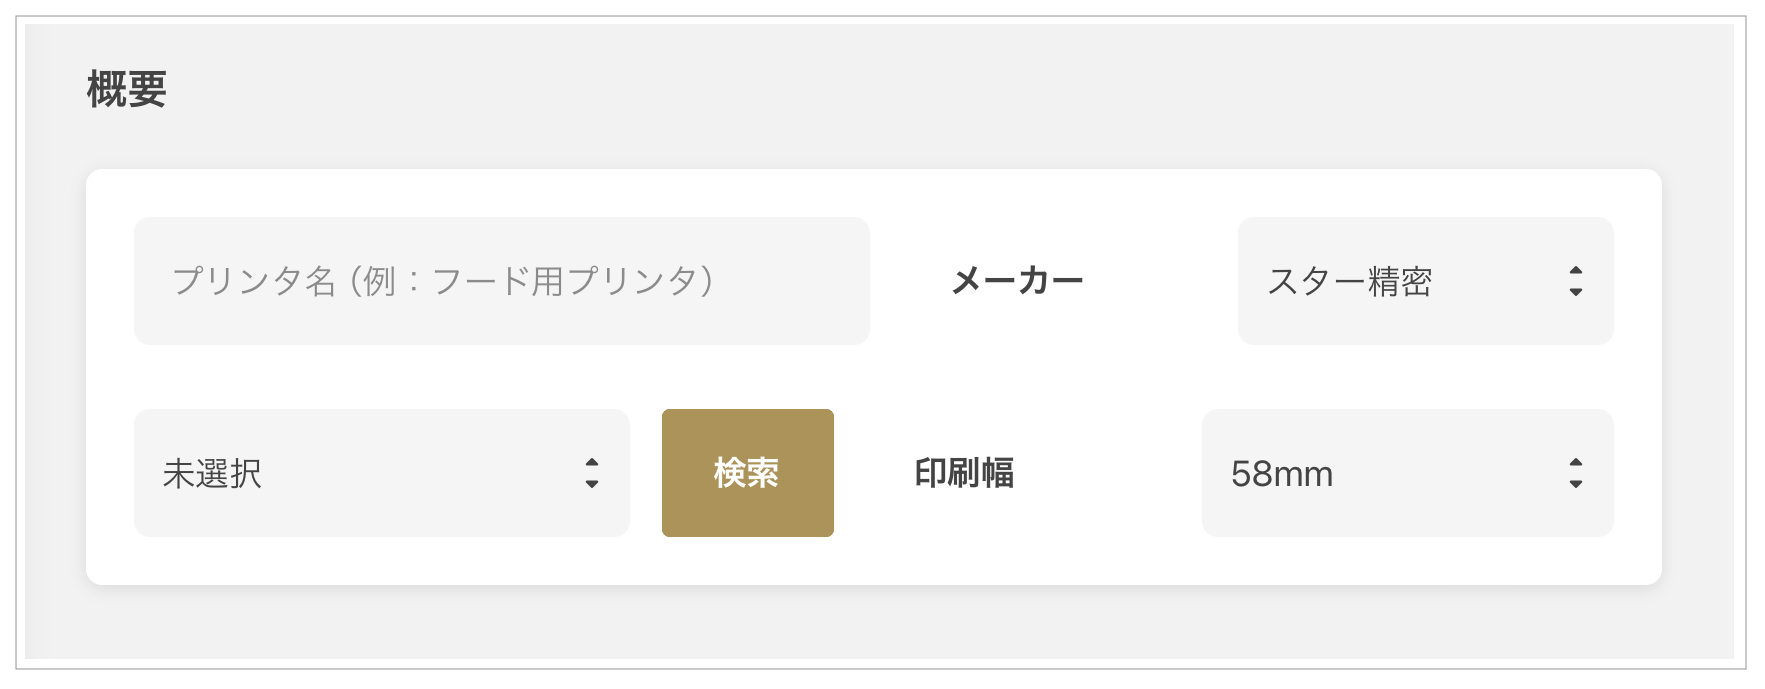Image resolution: width=1765 pixels, height=689 pixels.
Task: Click the スター精密 text in the maker selector
Action: (x=1350, y=282)
